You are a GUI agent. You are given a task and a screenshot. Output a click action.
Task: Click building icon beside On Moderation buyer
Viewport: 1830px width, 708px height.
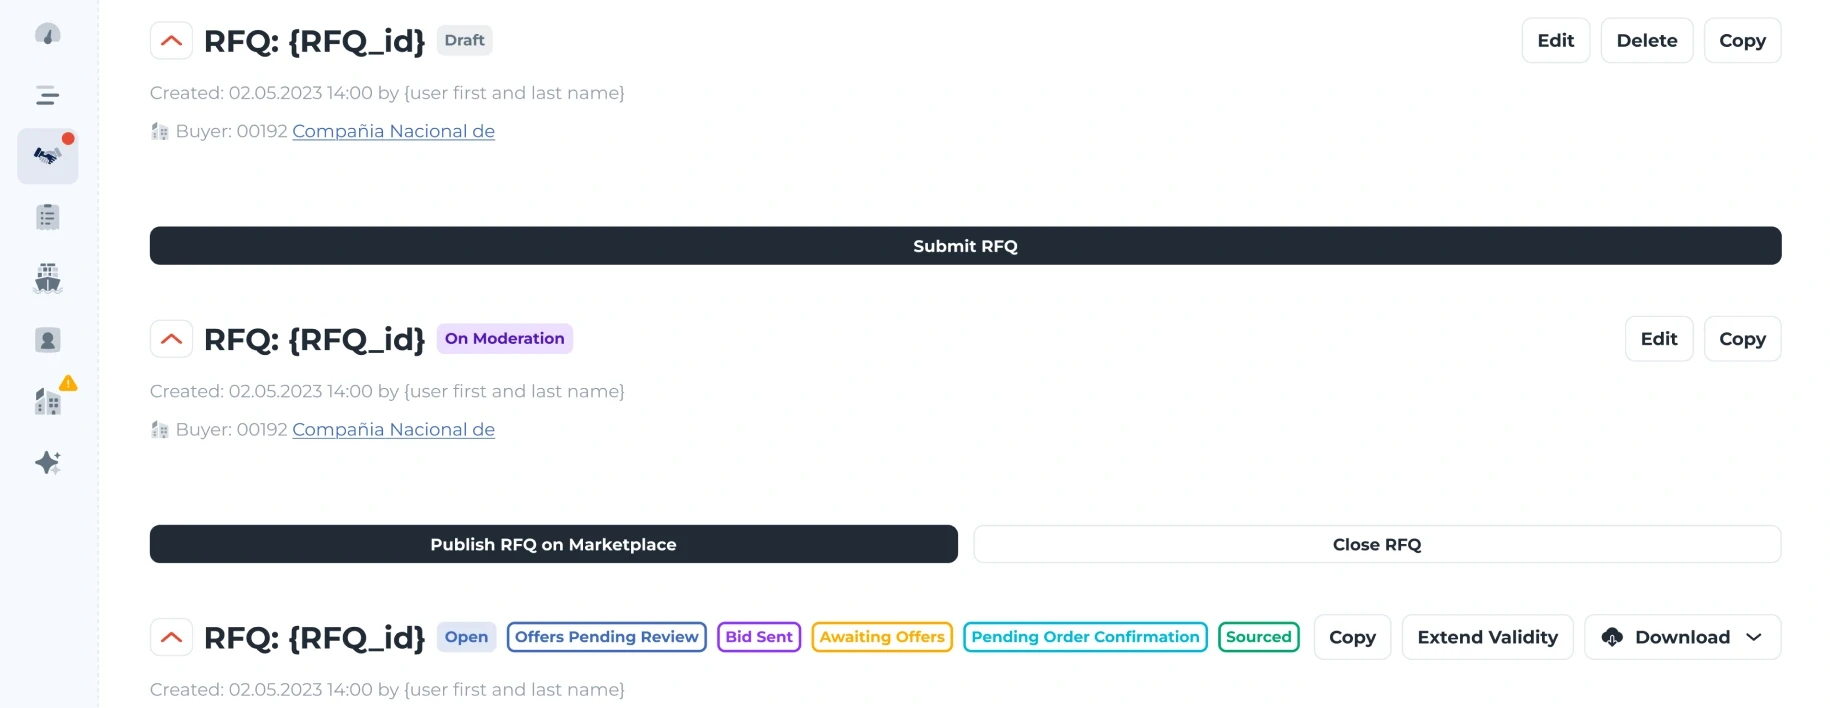pyautogui.click(x=159, y=430)
